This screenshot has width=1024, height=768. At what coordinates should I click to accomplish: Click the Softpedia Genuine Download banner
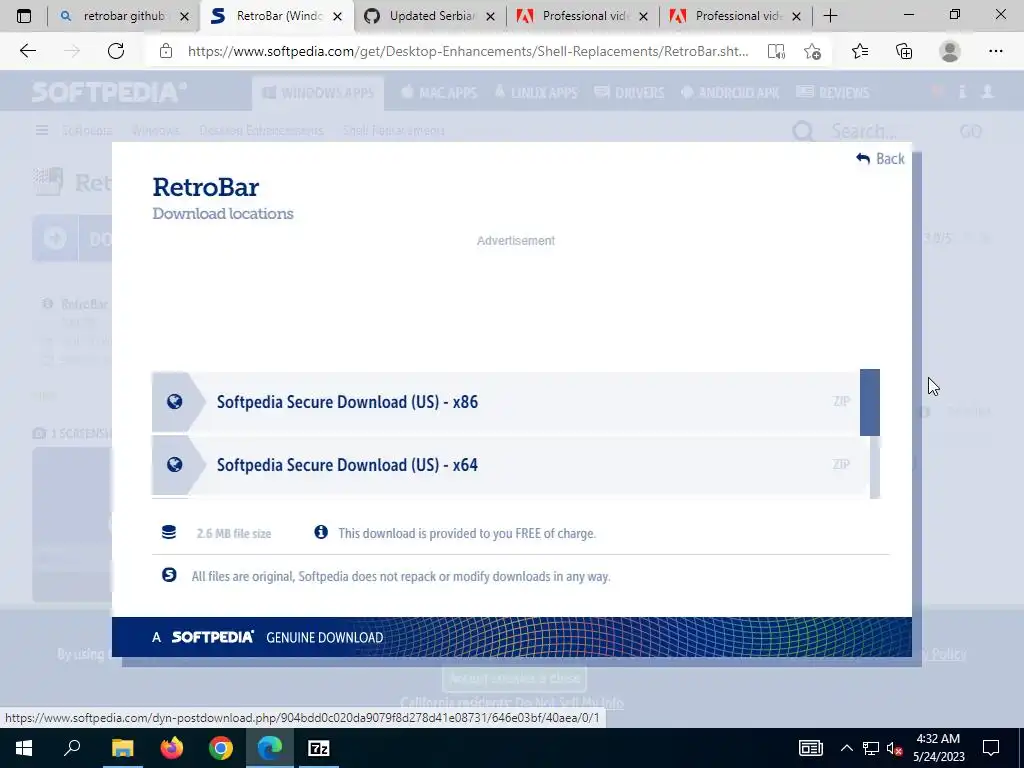pos(511,637)
